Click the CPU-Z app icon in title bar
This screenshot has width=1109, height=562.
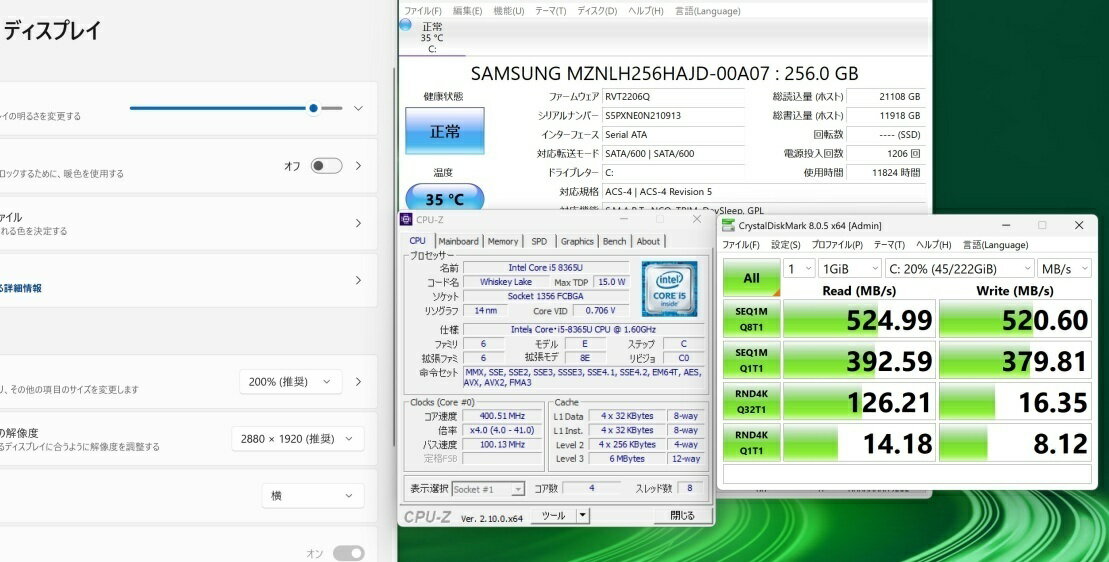(406, 219)
